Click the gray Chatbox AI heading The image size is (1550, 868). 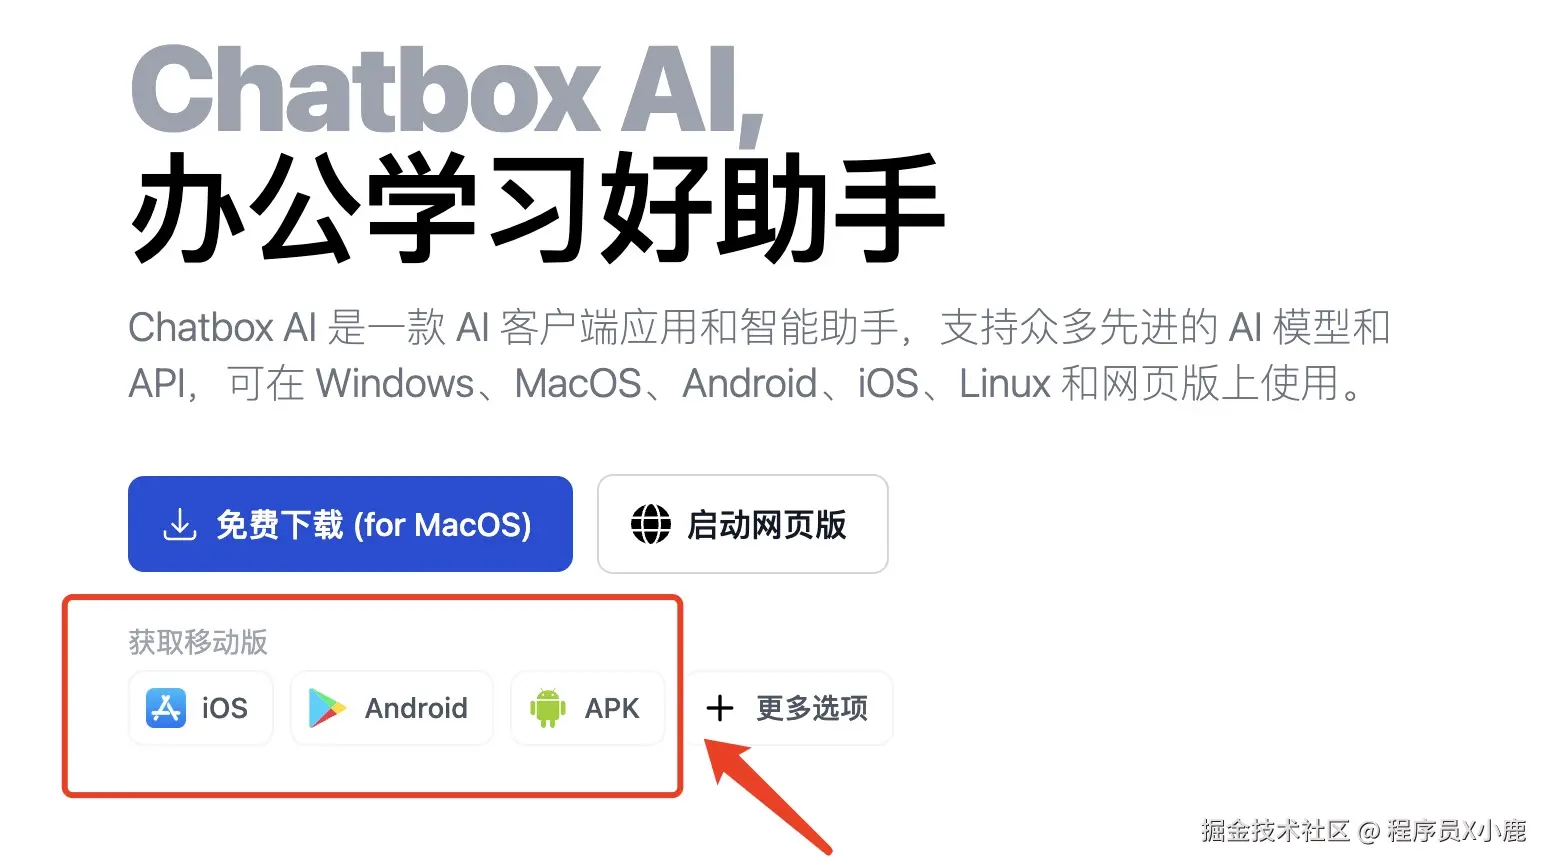point(447,92)
